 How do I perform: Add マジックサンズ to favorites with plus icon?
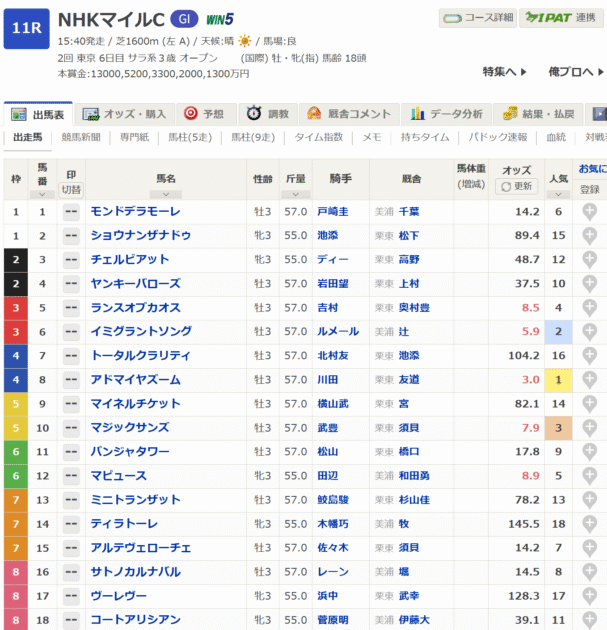coord(589,428)
